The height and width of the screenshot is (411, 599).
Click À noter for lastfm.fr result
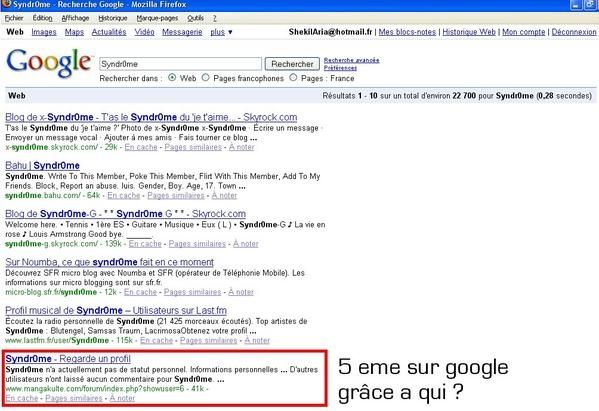257,340
